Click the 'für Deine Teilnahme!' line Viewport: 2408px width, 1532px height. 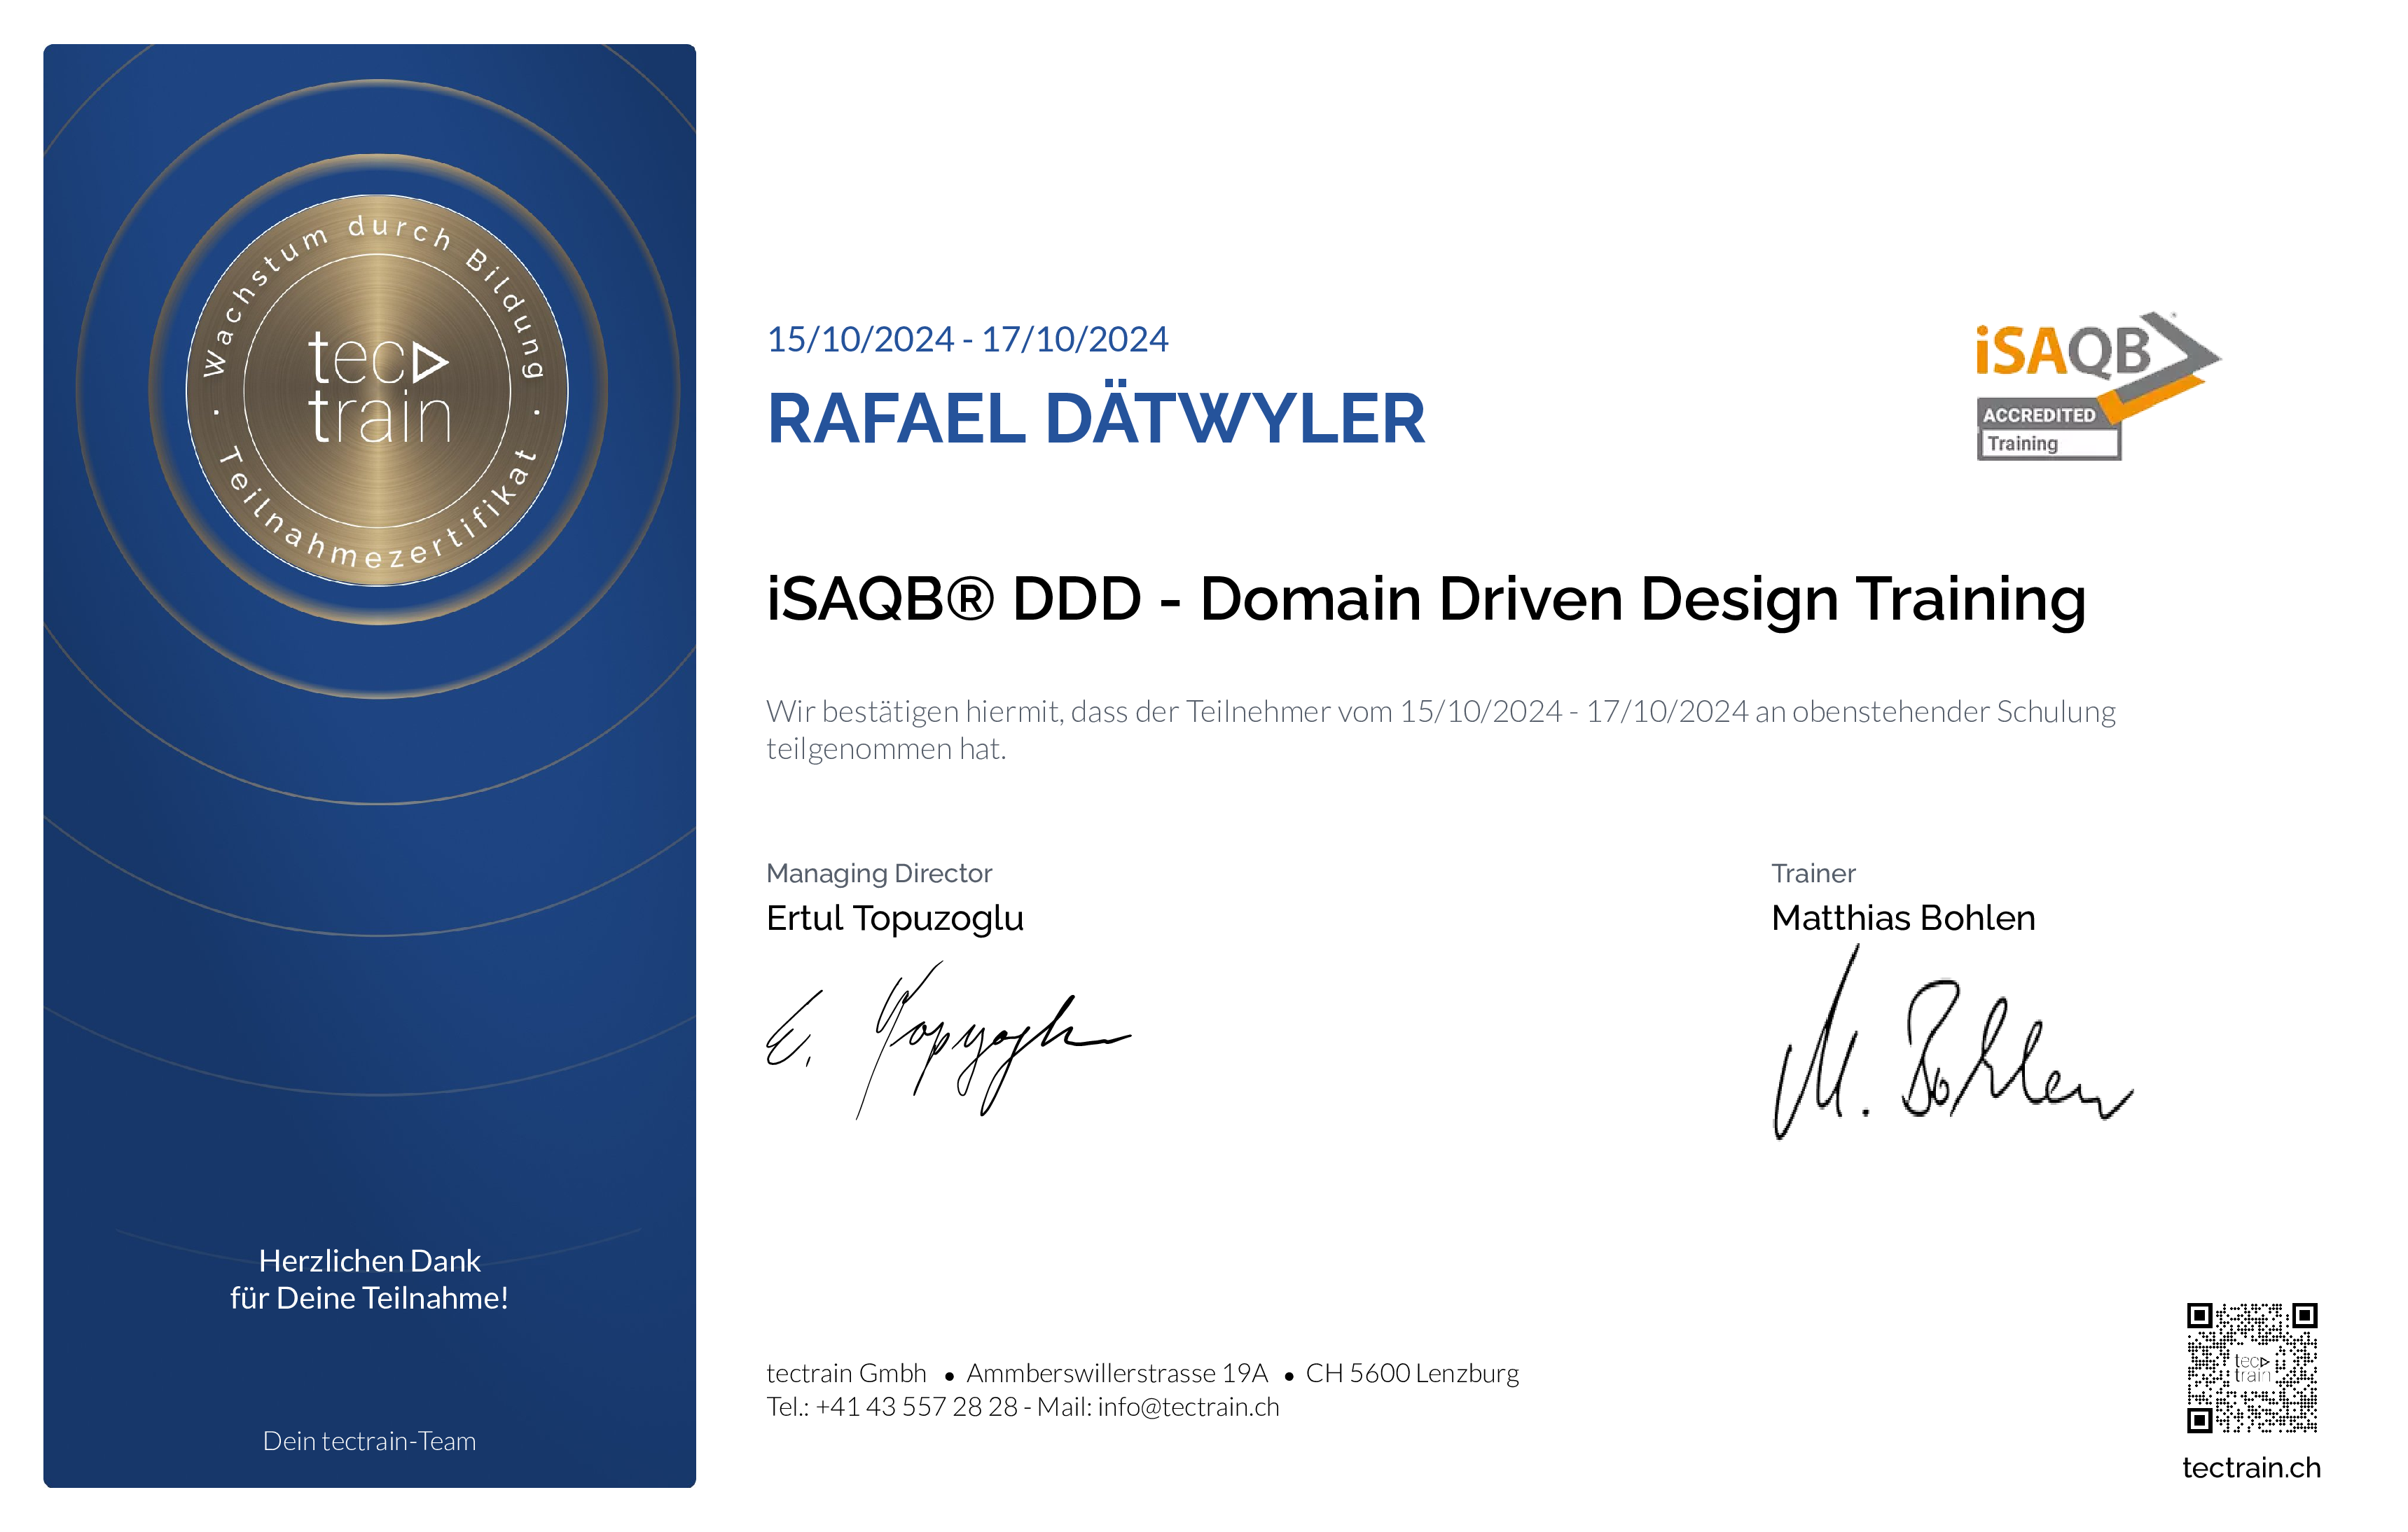point(369,1298)
